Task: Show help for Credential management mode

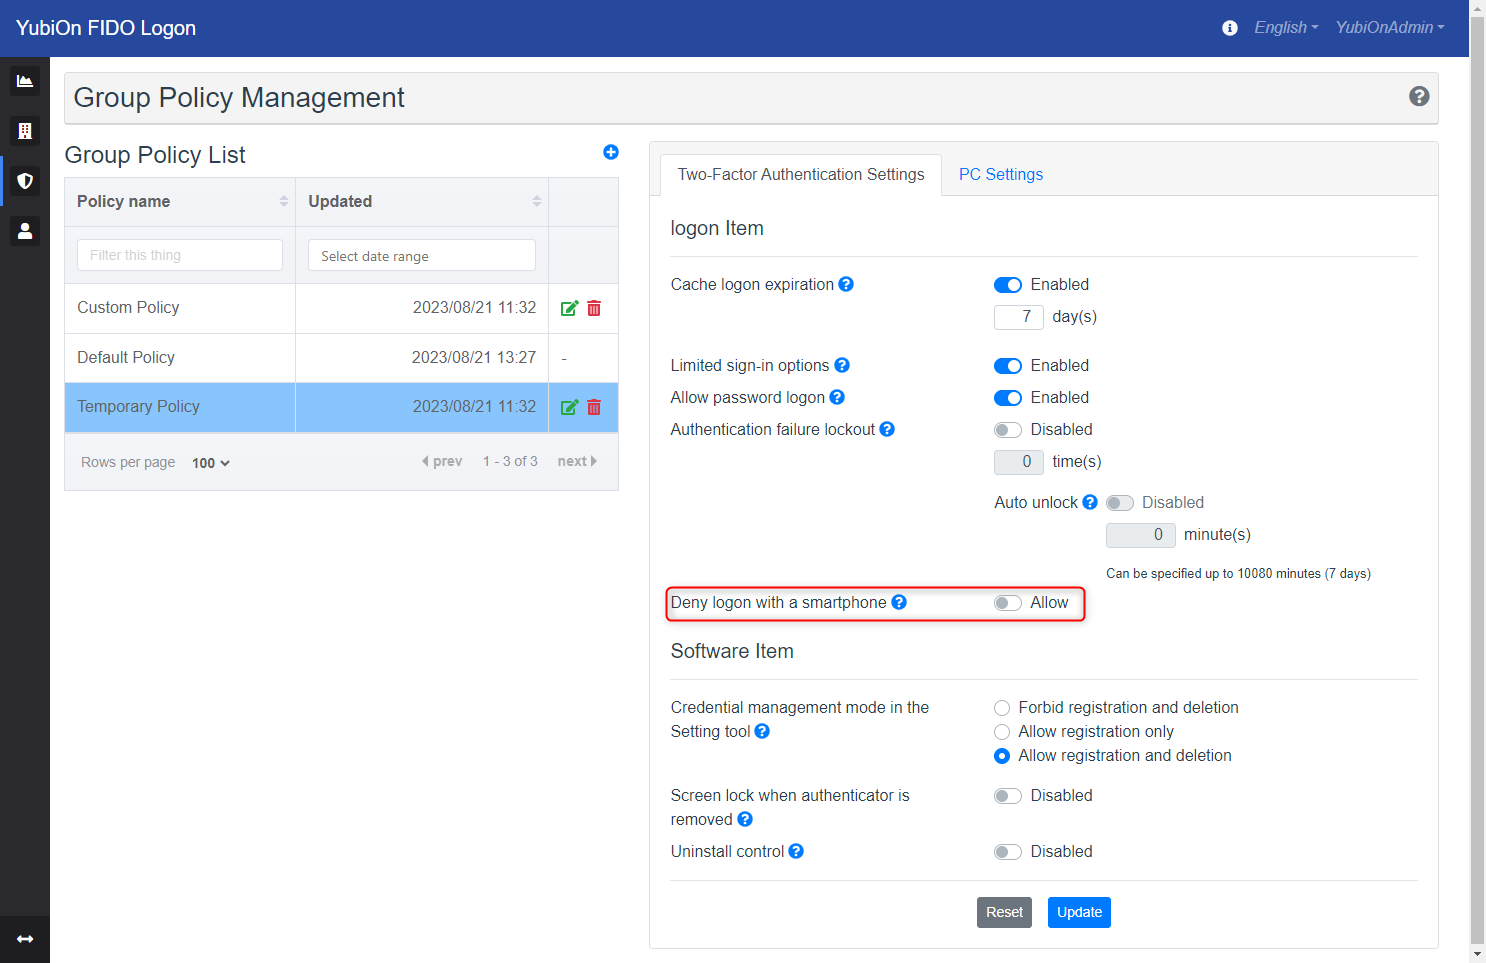Action: (x=762, y=731)
